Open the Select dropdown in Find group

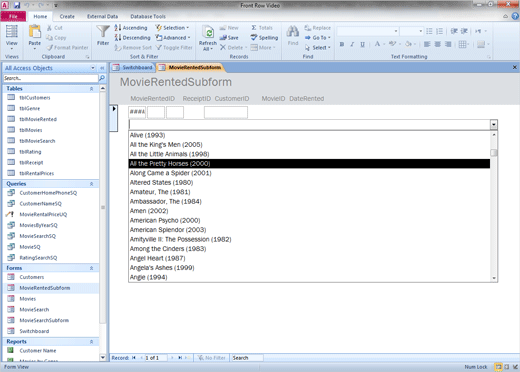(x=317, y=48)
